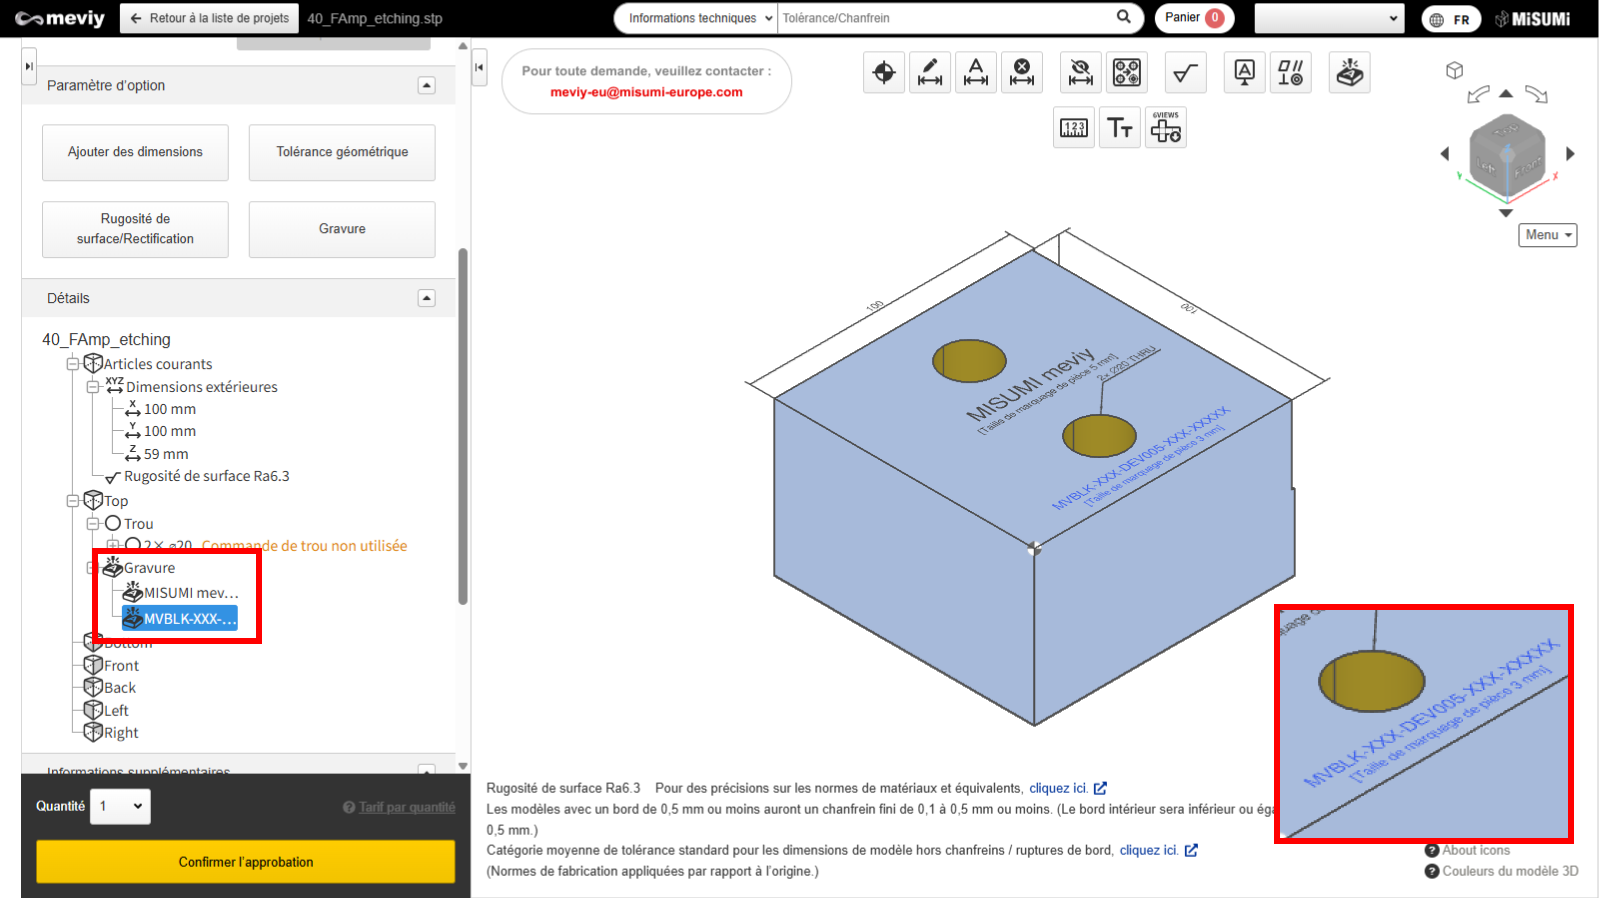Click the 6VIEWS download icon
The image size is (1600, 900).
(1165, 128)
